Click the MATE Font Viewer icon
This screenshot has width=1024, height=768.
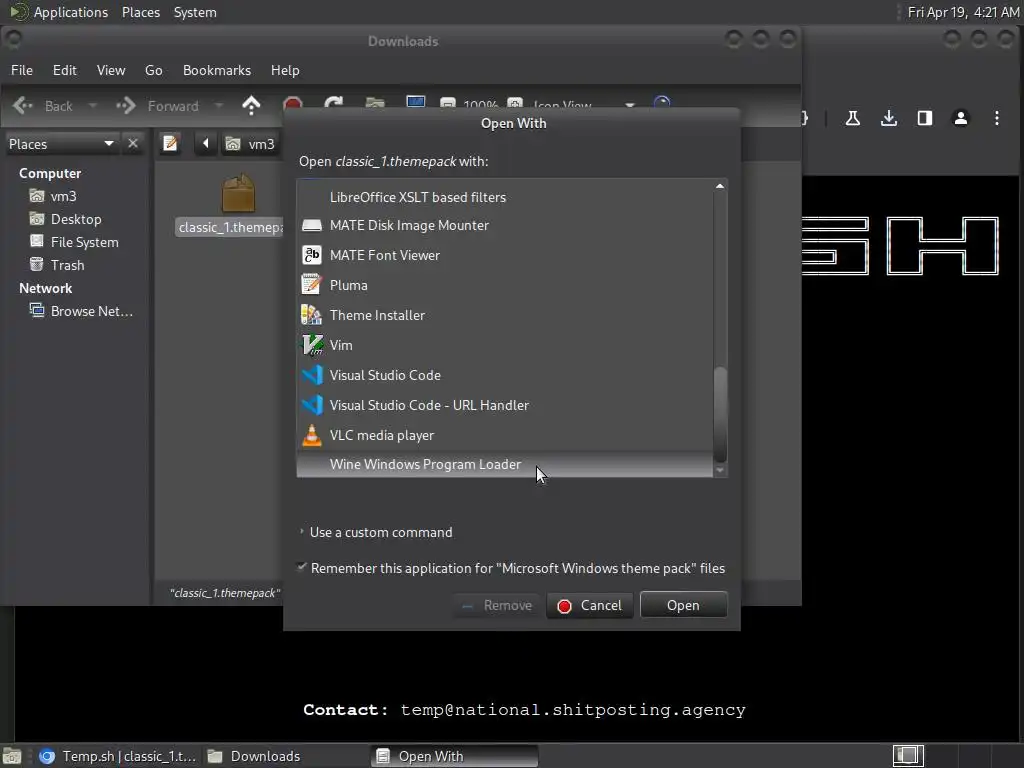(x=312, y=255)
